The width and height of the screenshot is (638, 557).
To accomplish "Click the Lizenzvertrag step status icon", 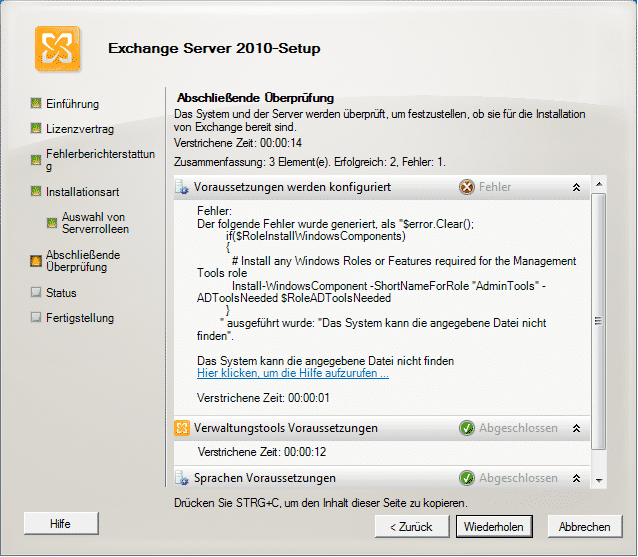I will point(36,129).
